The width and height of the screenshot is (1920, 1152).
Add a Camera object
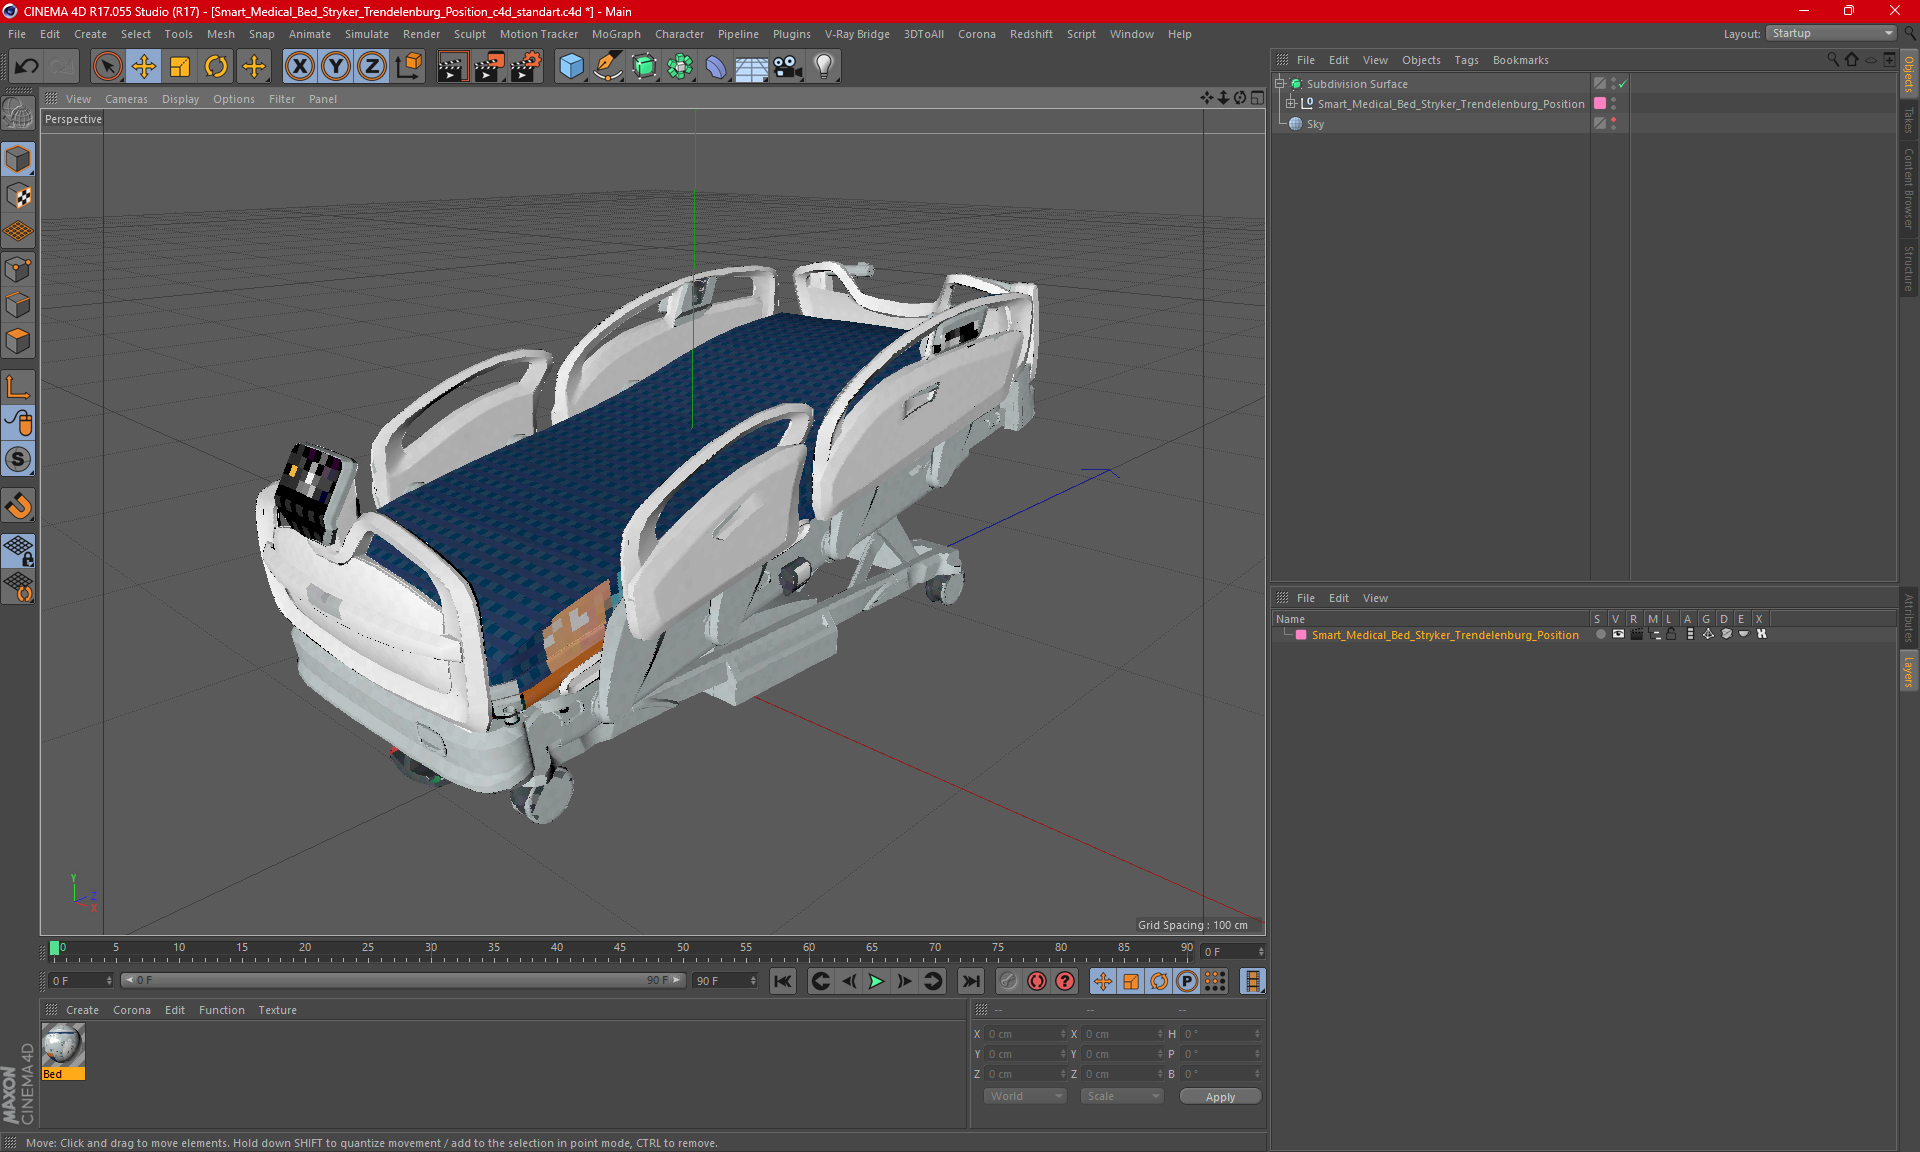788,67
